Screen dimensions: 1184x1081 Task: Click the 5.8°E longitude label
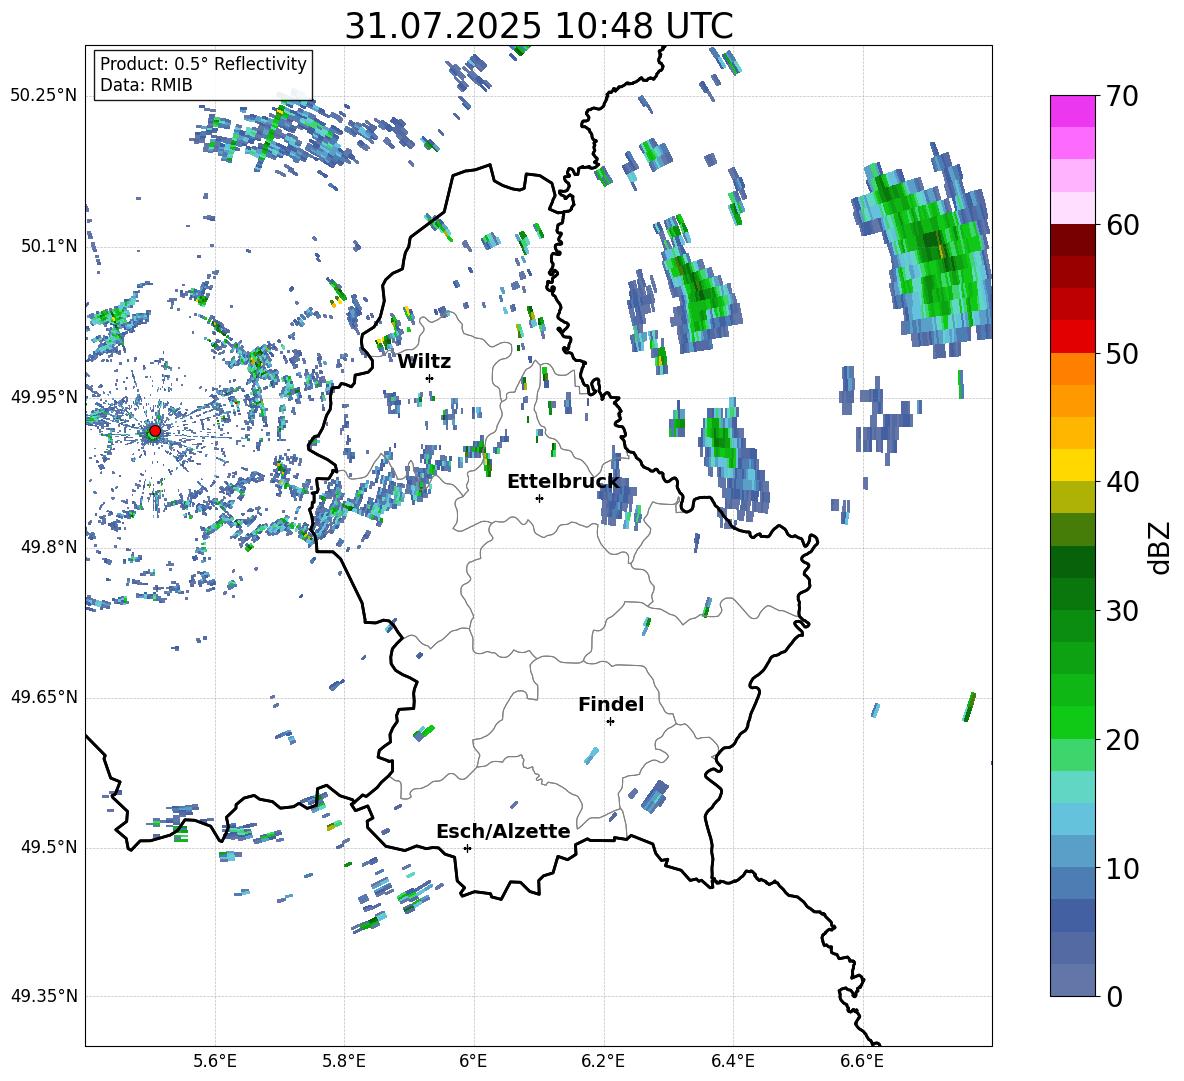(344, 1061)
